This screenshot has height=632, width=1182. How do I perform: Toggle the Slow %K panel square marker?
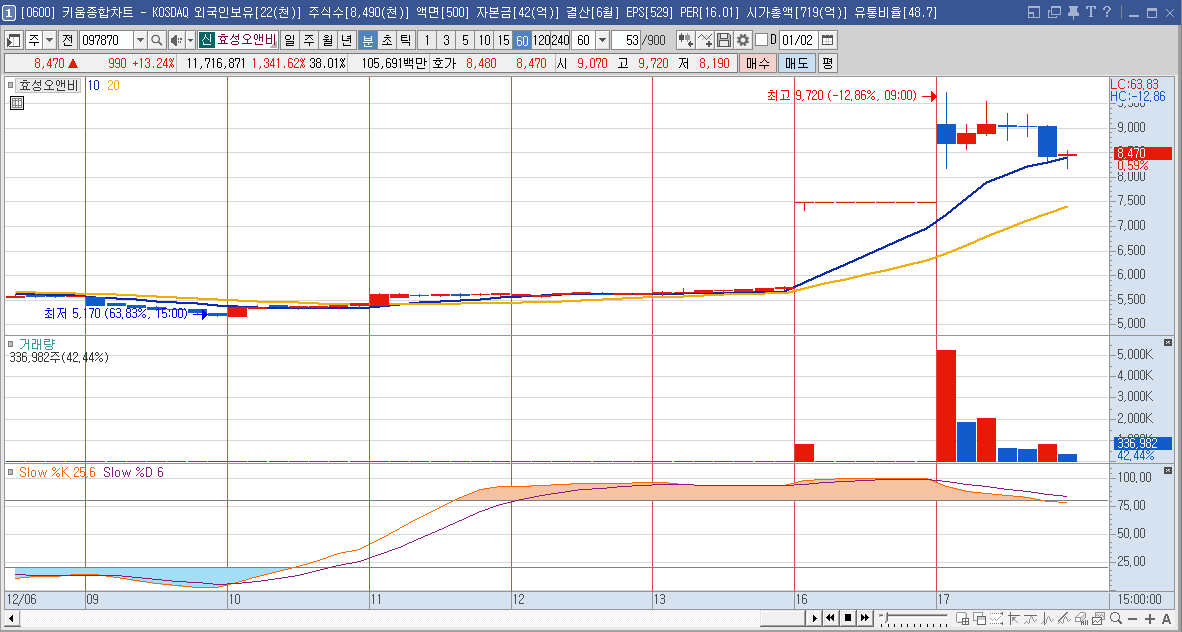tap(11, 472)
